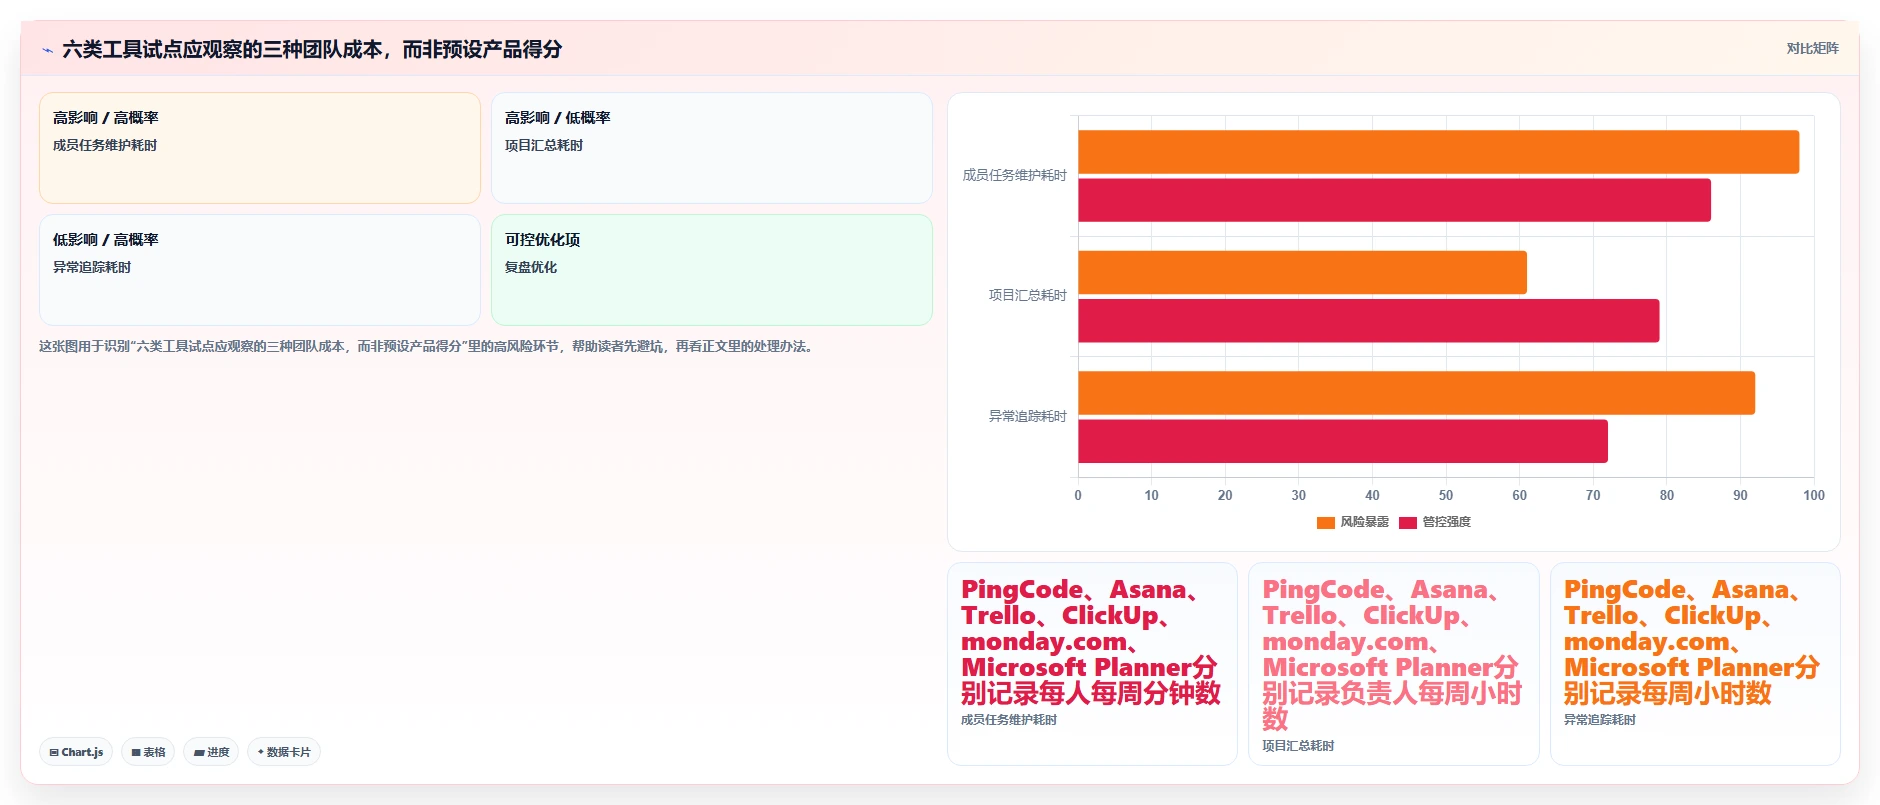
Task: Click the 成员任务维护耗时 caption in first data card
Action: tap(1009, 720)
